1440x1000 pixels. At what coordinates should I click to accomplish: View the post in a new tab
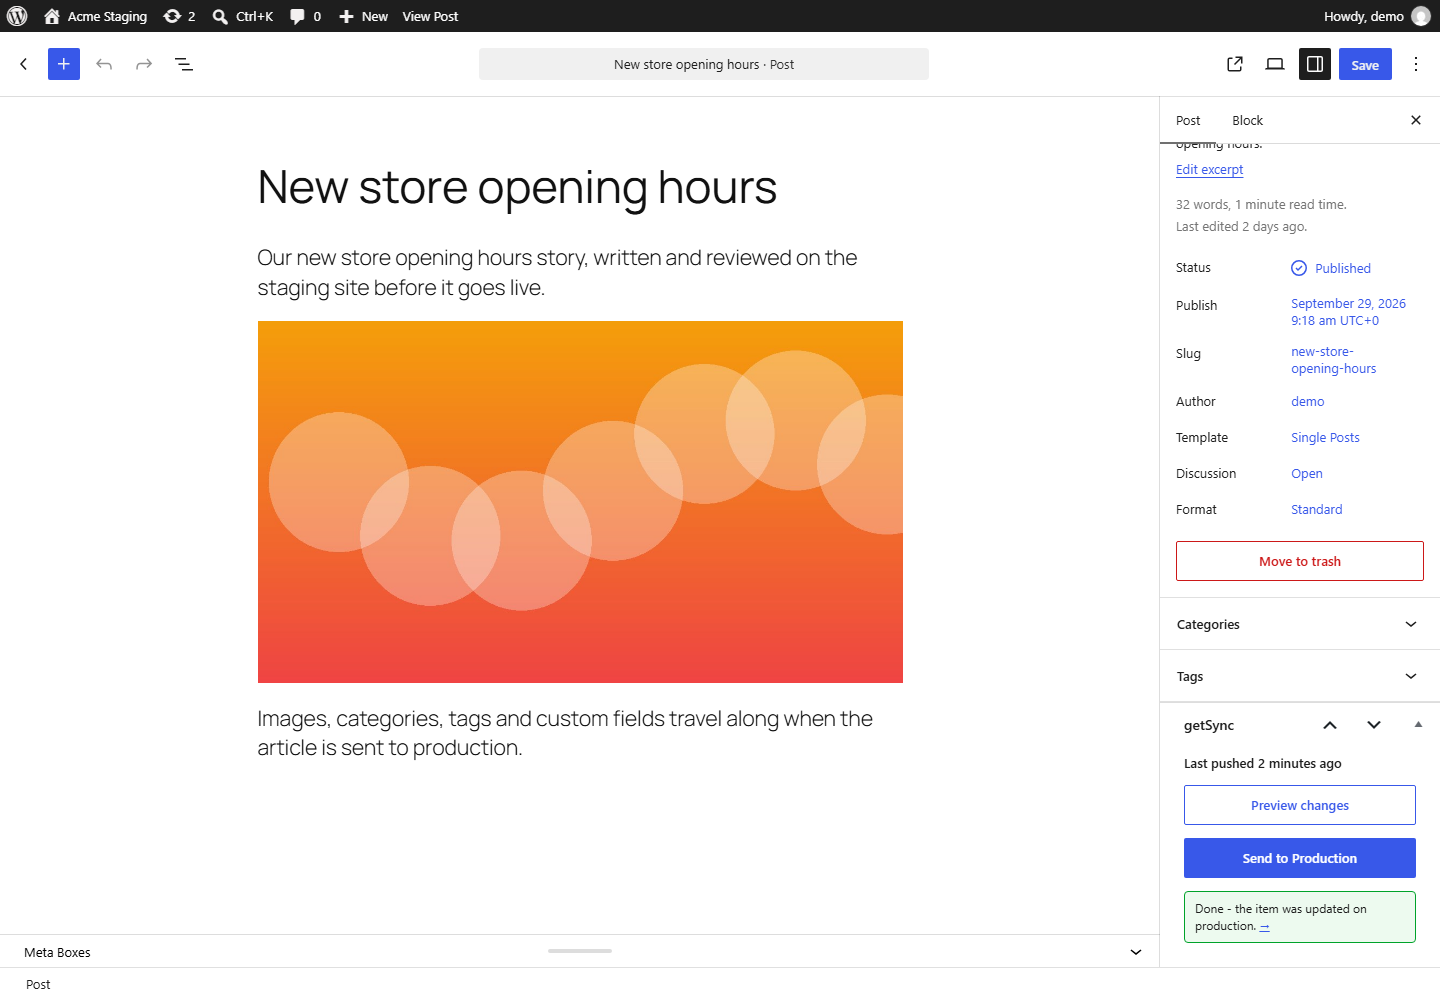tap(1235, 64)
